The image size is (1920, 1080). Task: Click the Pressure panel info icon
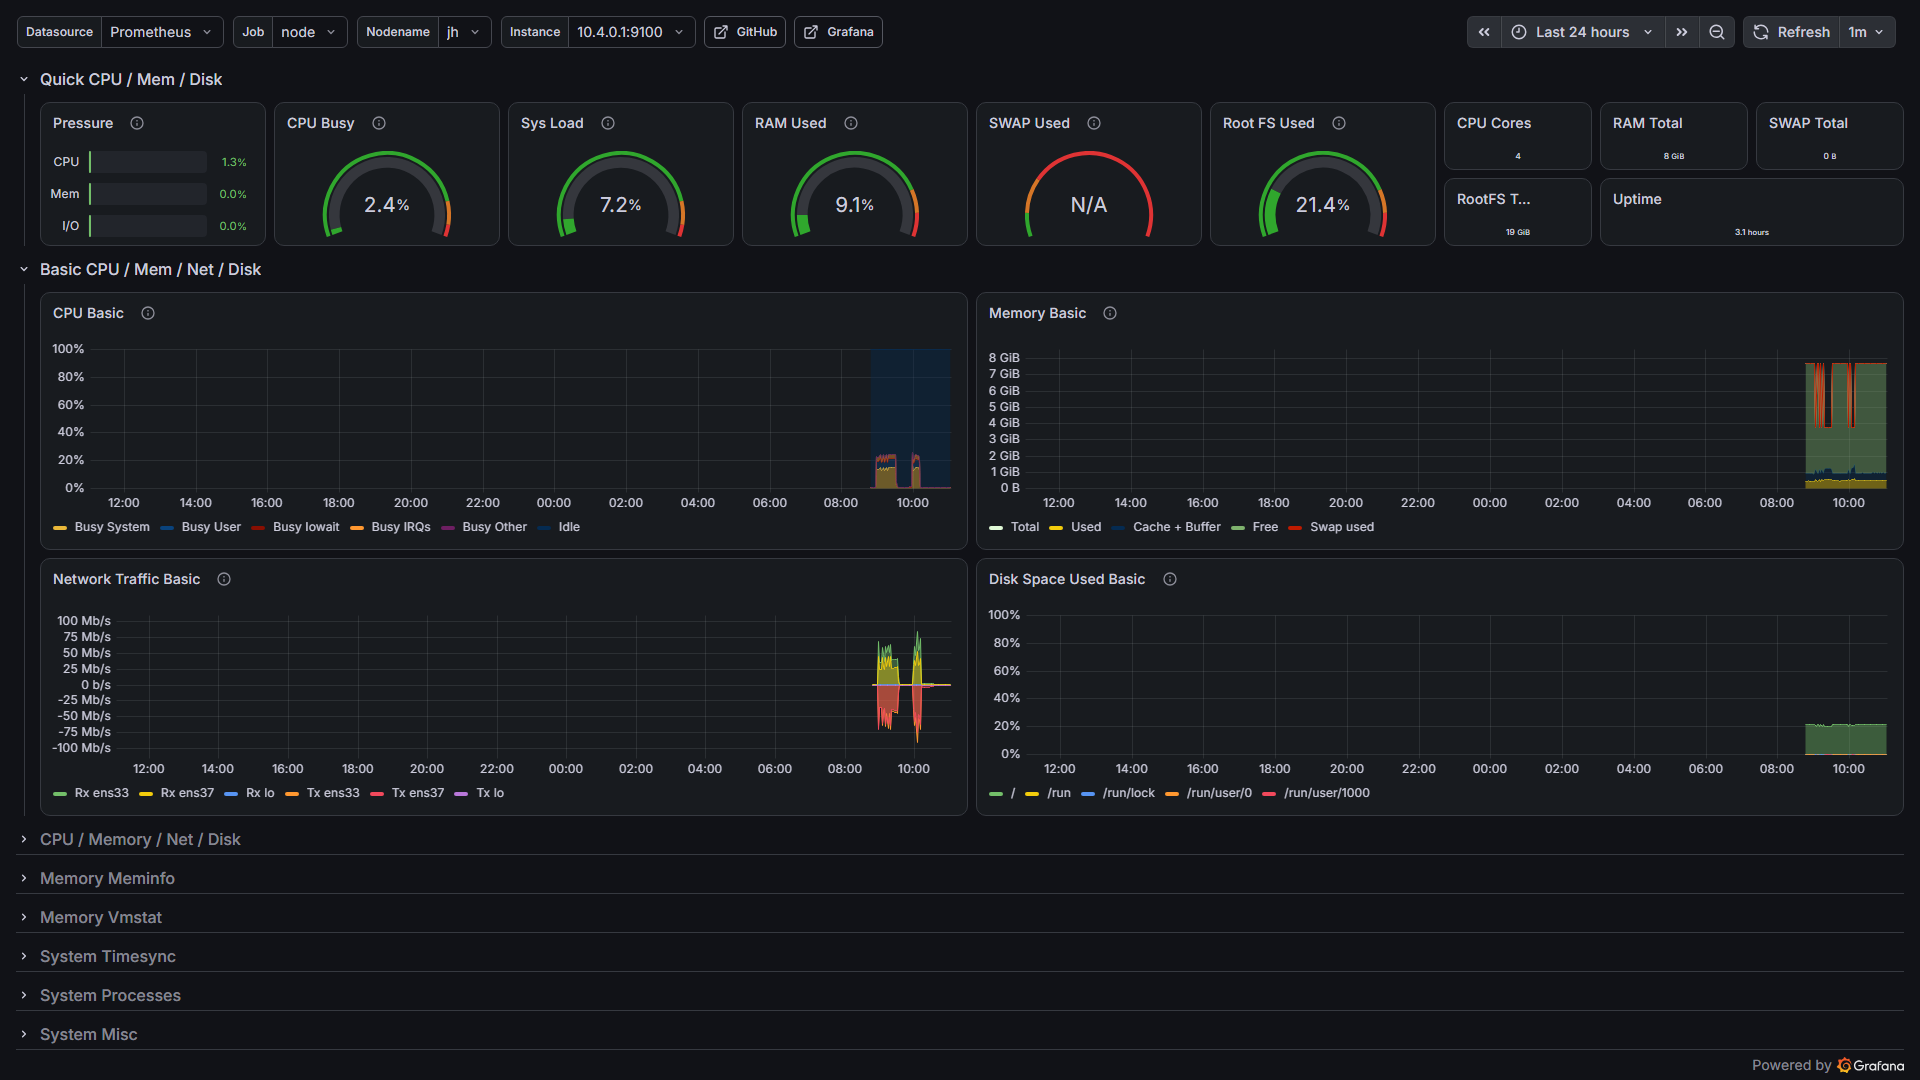tap(137, 123)
